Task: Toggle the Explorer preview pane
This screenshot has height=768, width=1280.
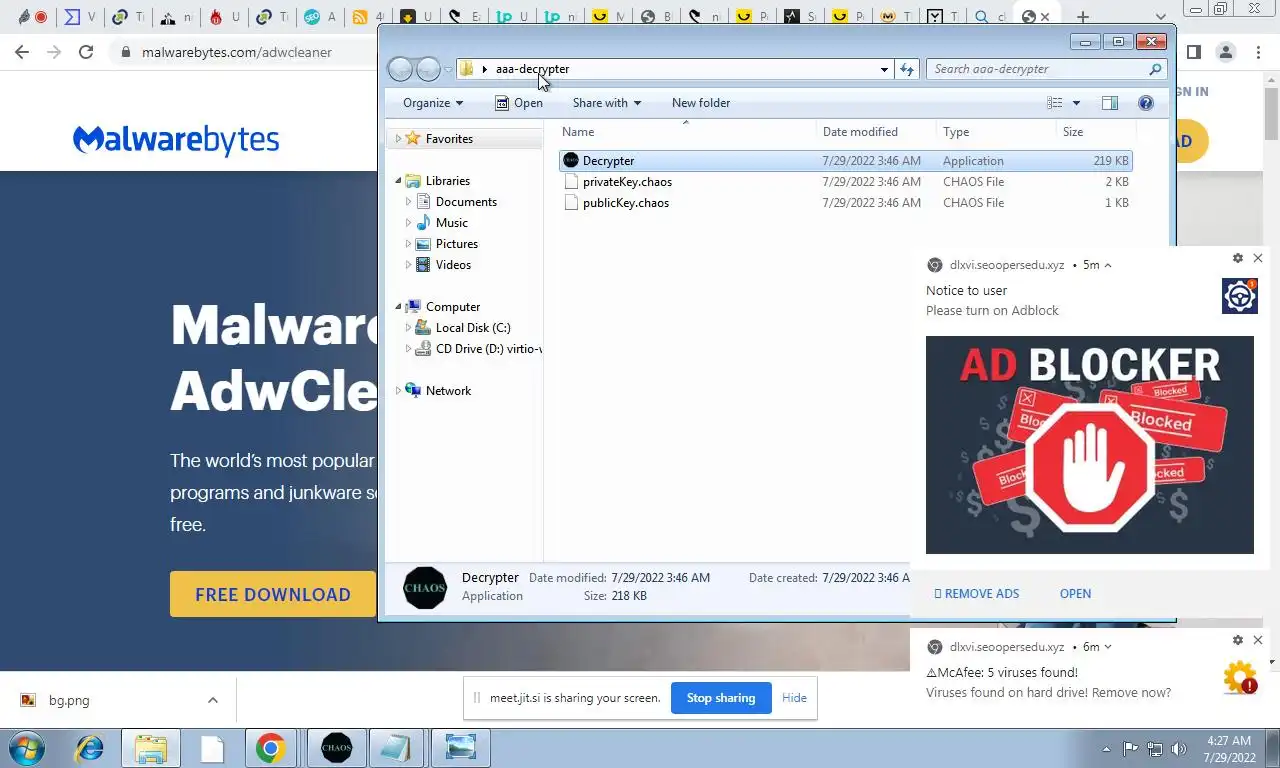Action: point(1109,103)
